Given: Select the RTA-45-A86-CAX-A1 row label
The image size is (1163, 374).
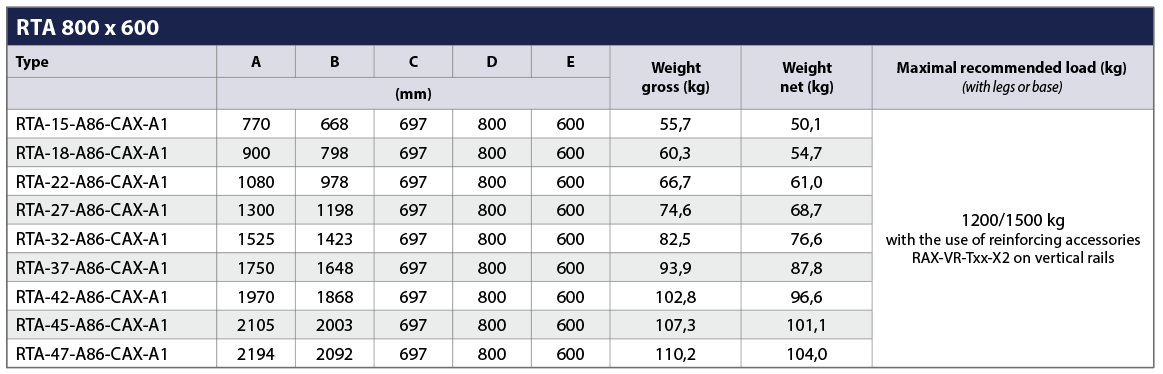Looking at the screenshot, I should coord(92,325).
